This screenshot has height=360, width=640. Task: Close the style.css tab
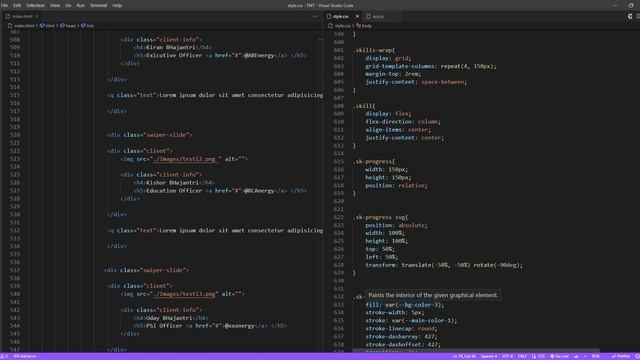[x=357, y=16]
